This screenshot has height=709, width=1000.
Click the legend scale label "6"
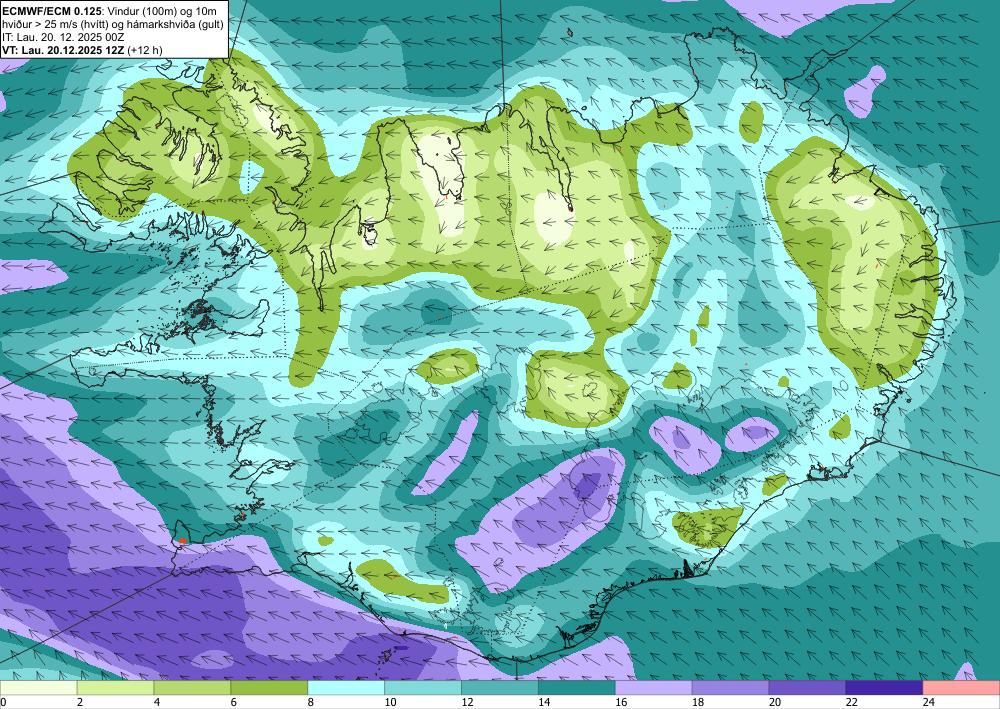(233, 702)
